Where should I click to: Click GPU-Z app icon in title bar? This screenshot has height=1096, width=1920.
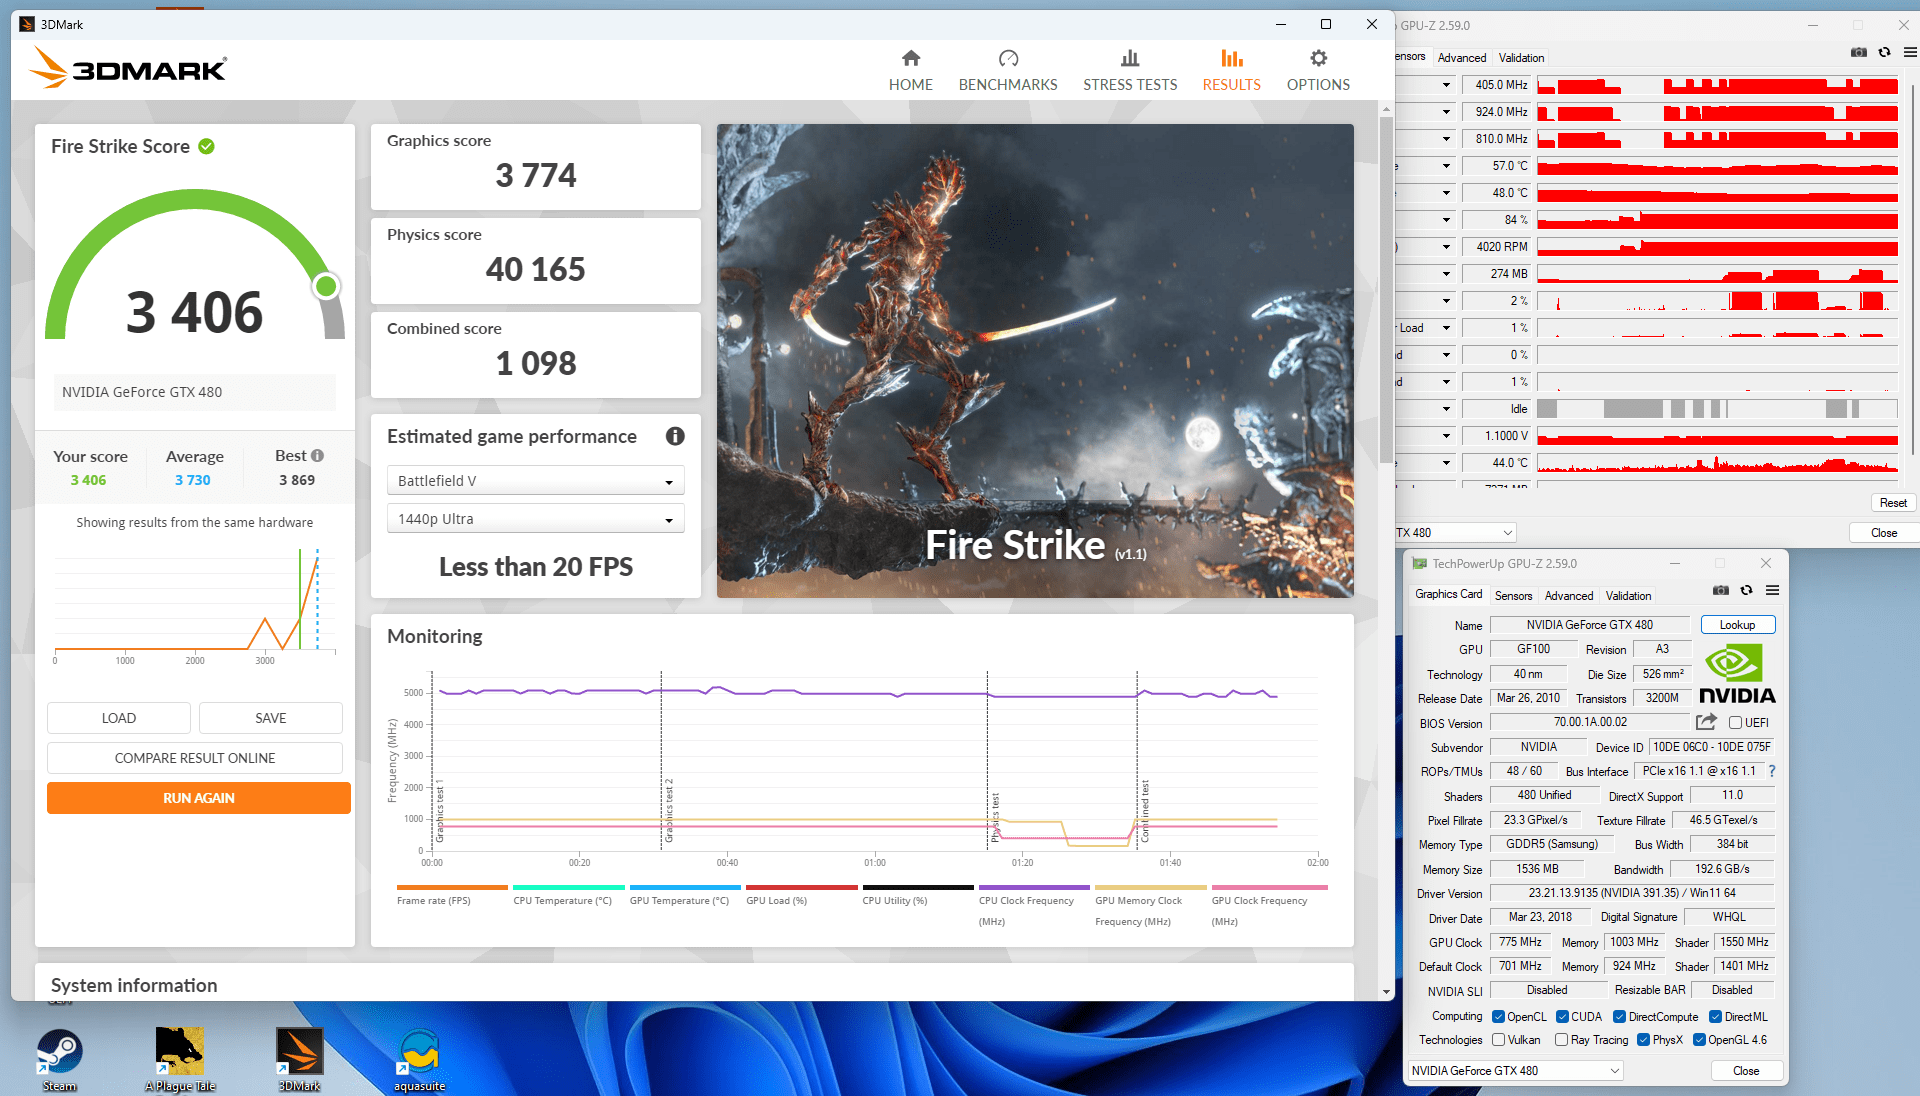[1419, 564]
